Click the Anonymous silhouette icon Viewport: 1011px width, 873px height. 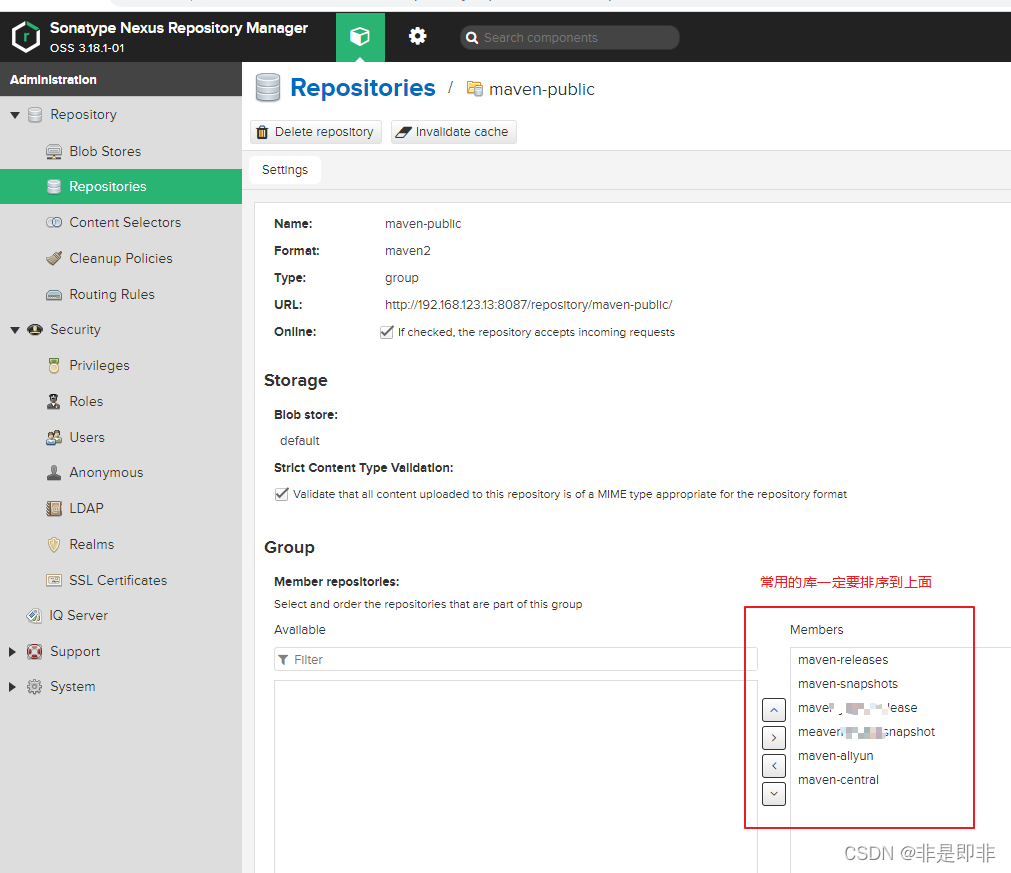click(54, 473)
